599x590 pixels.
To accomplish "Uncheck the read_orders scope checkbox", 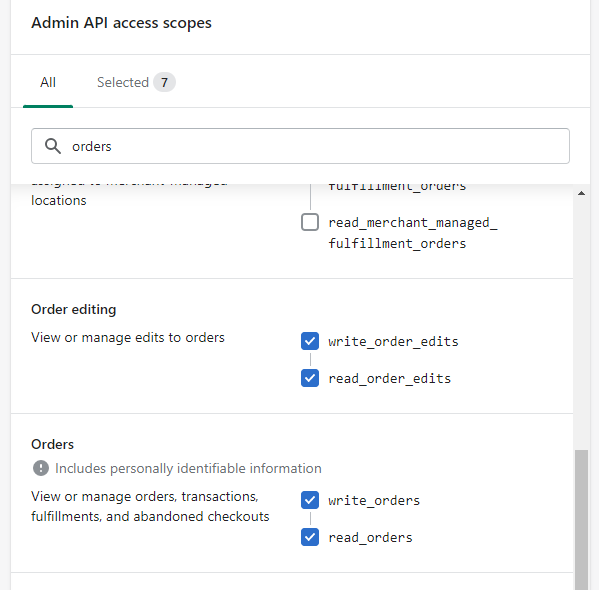I will [x=310, y=537].
